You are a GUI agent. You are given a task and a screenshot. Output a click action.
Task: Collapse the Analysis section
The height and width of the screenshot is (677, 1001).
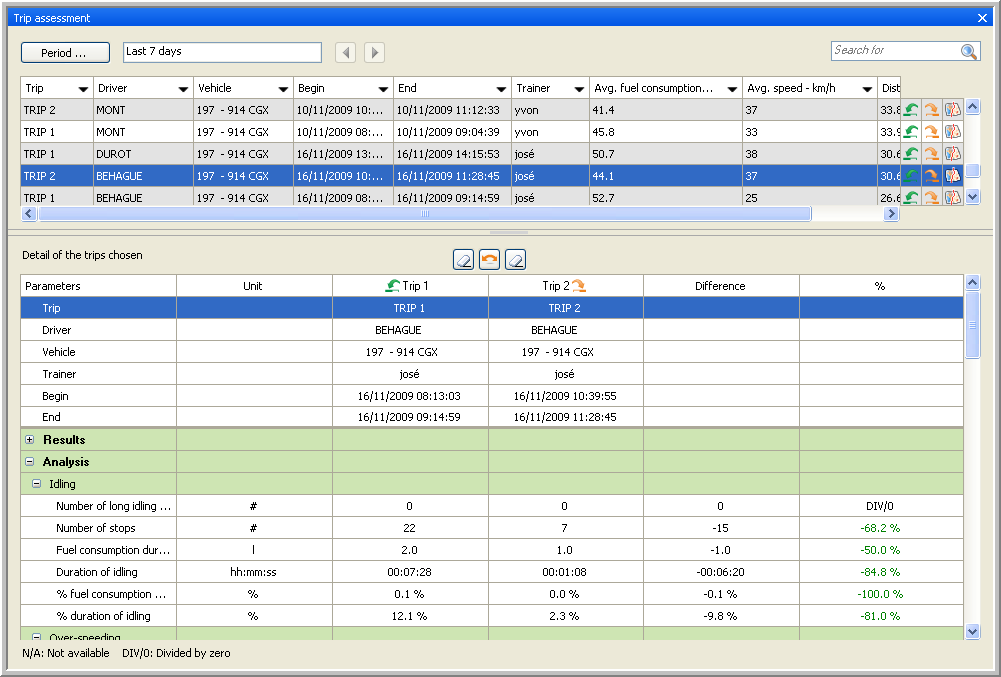point(30,462)
